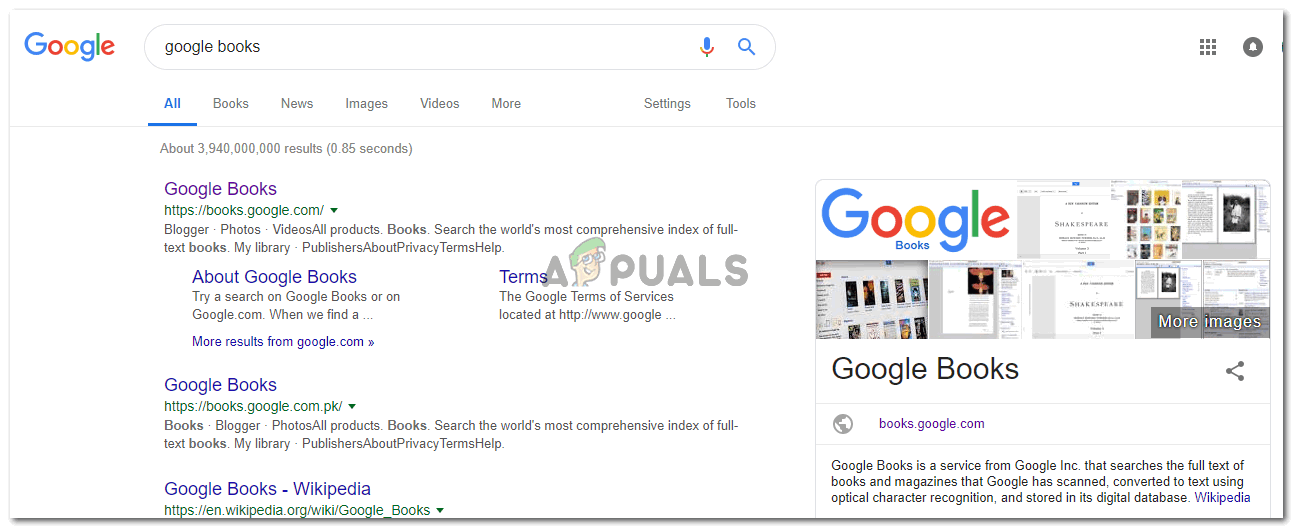The image size is (1294, 529).
Task: Click the globe icon next to books.google.com
Action: [x=843, y=424]
